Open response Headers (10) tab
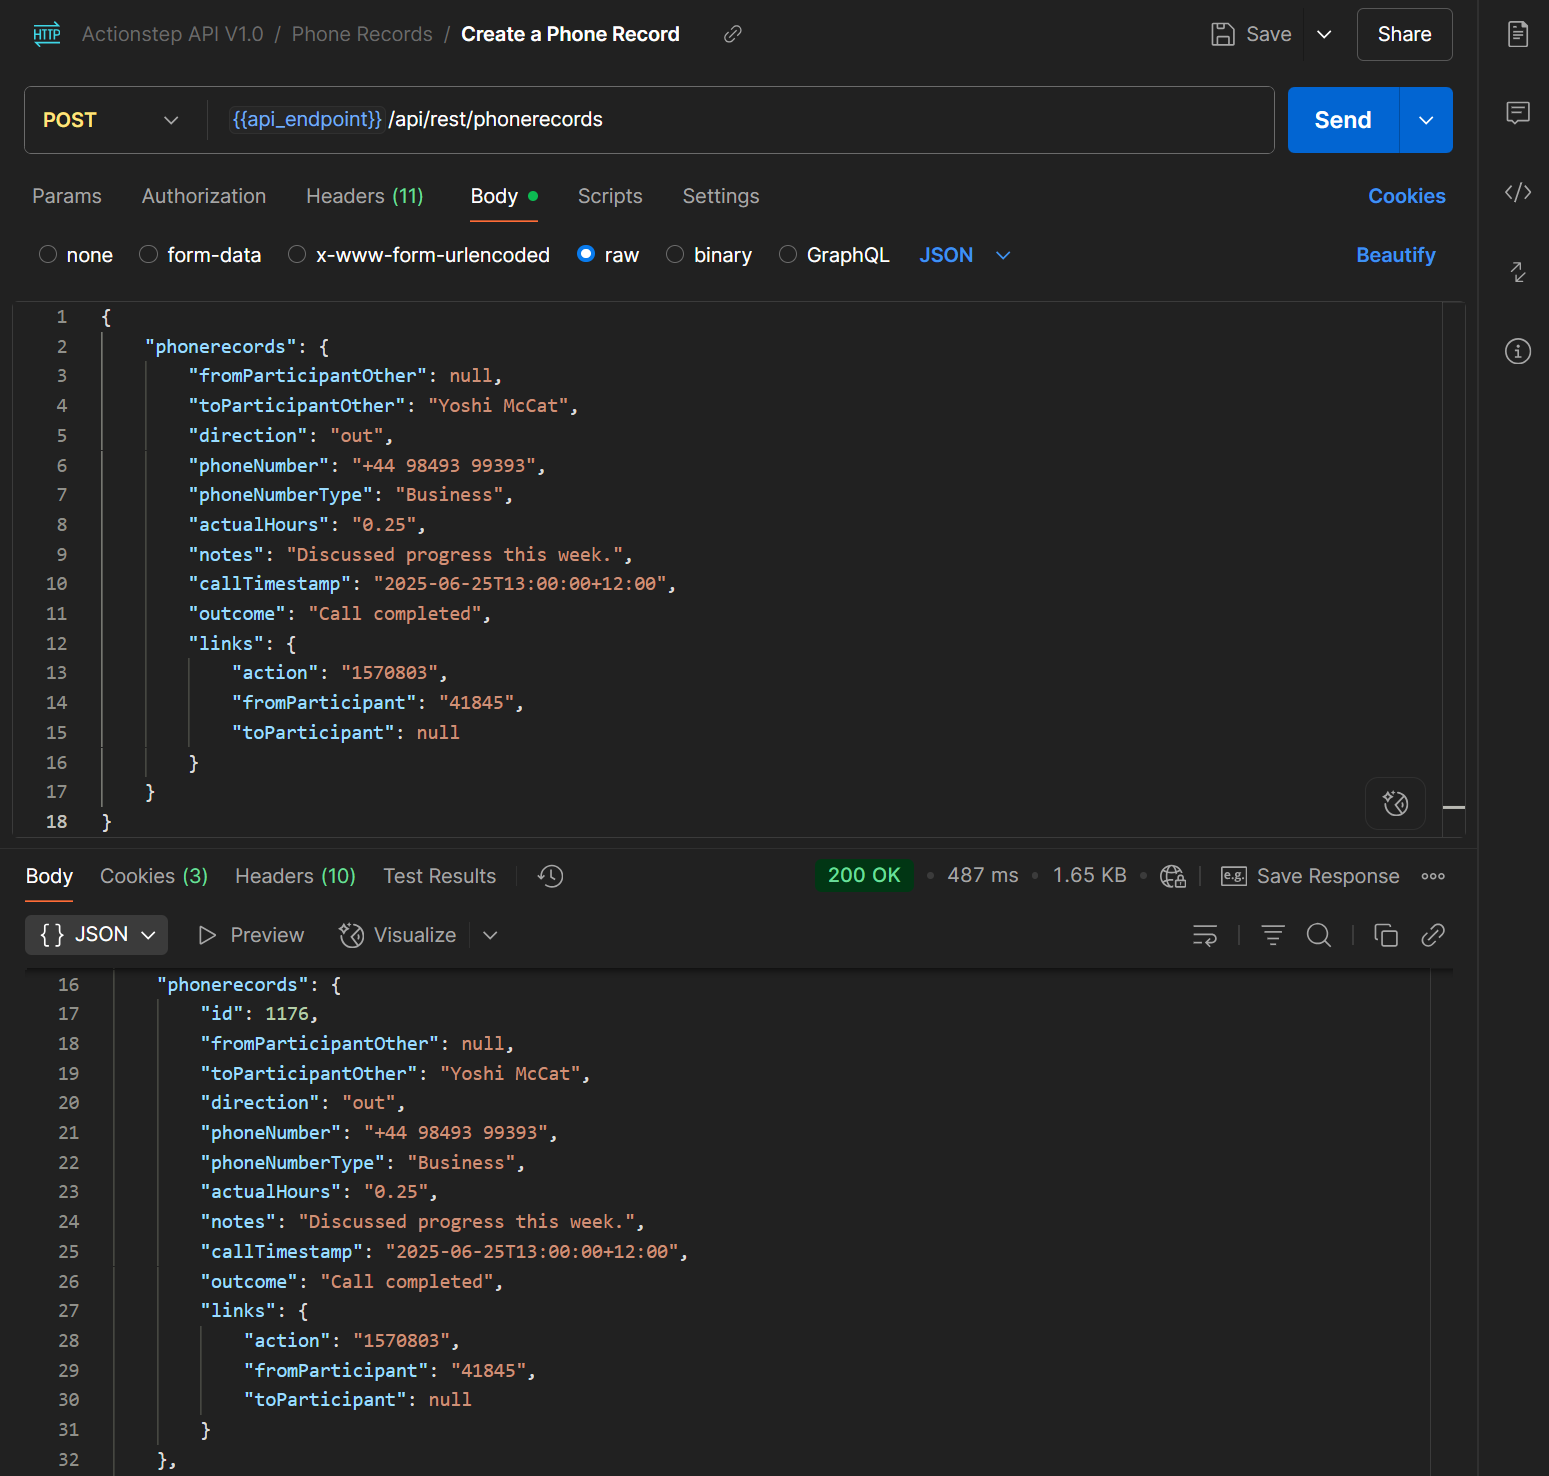This screenshot has width=1549, height=1476. click(x=295, y=876)
